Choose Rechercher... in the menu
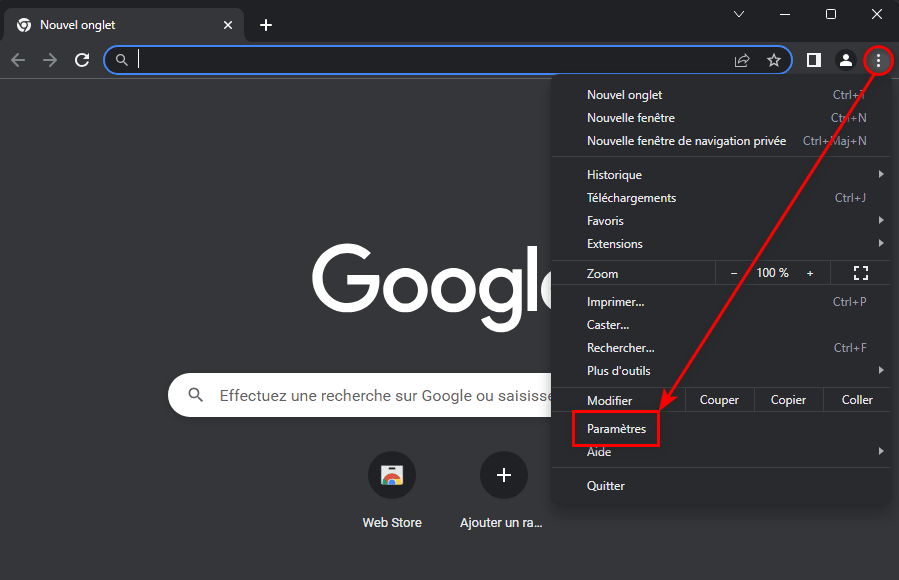The height and width of the screenshot is (580, 899). click(721, 347)
